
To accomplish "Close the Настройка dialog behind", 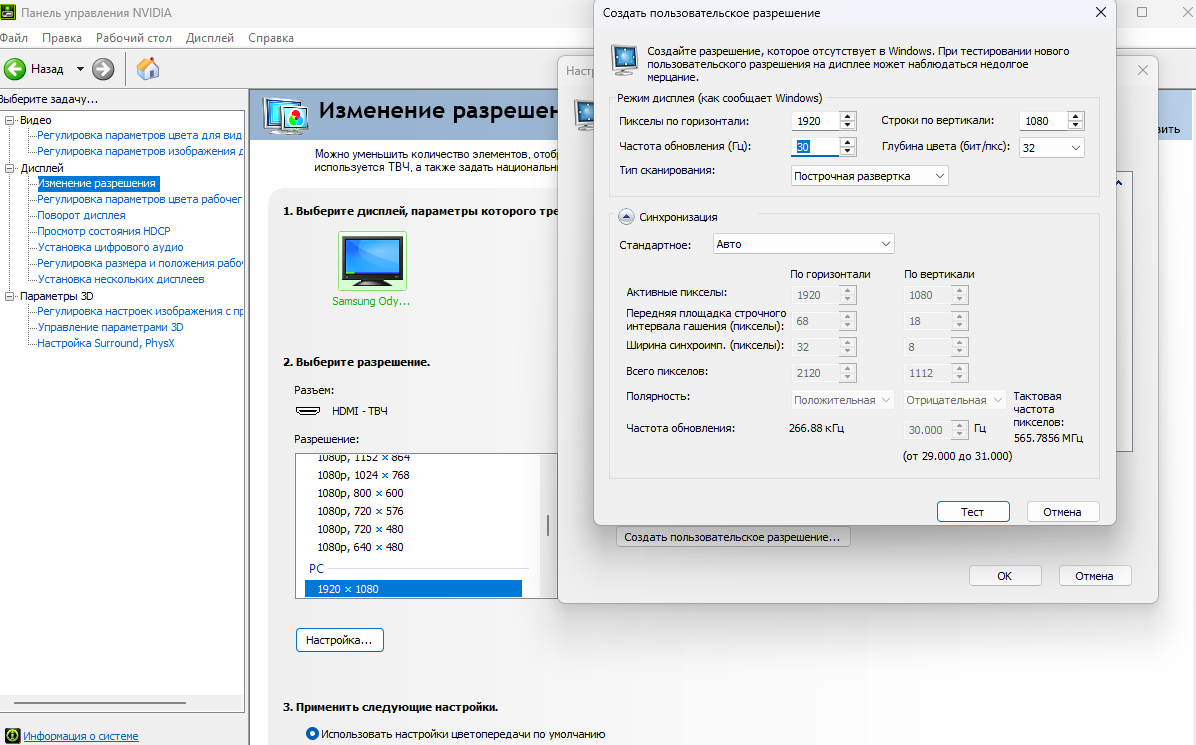I will [1143, 70].
